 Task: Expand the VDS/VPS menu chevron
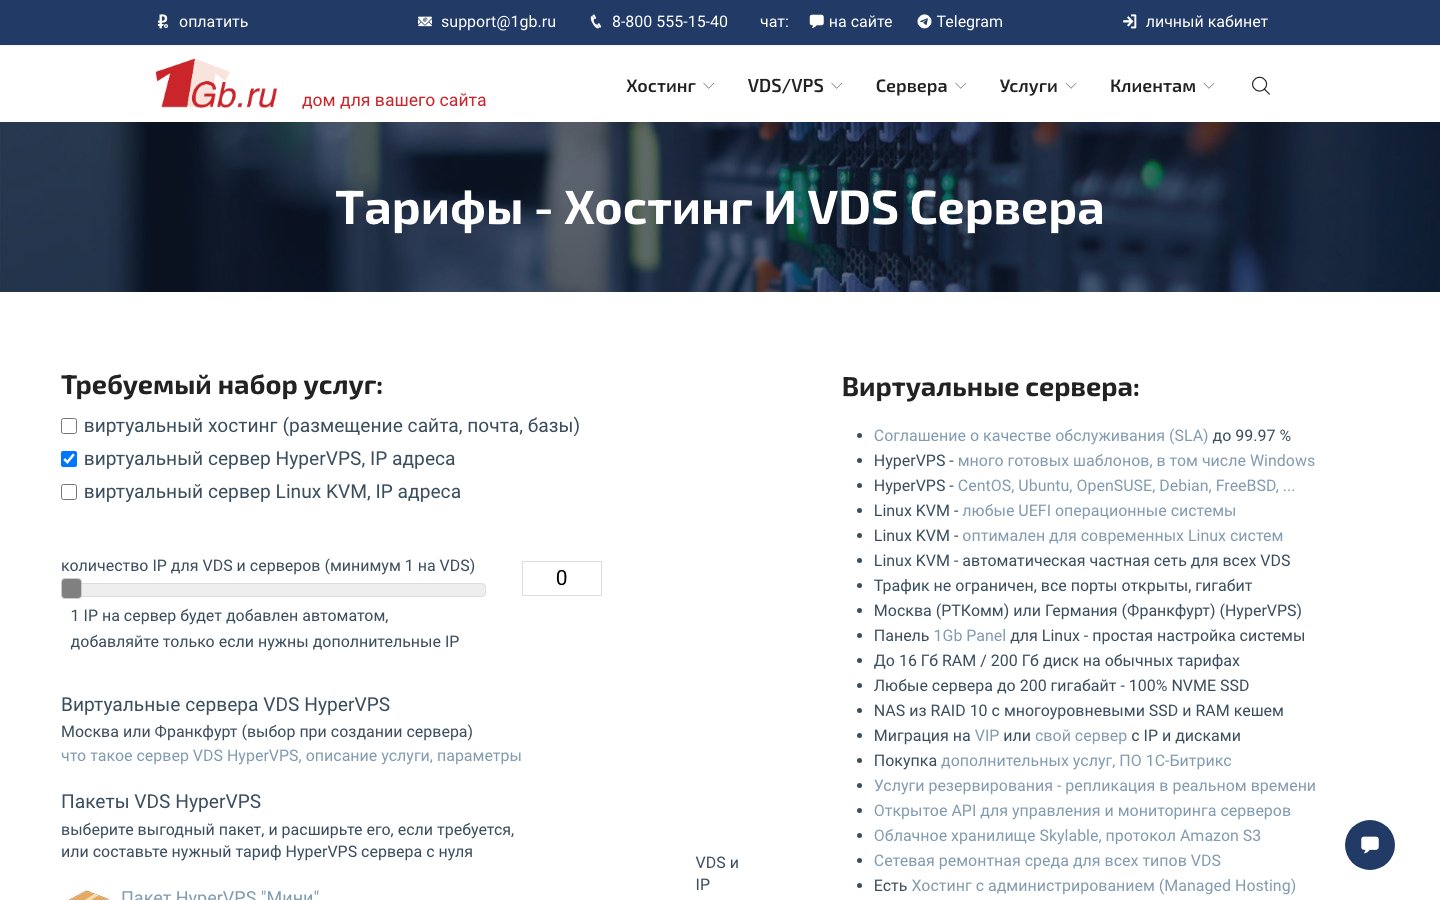[x=837, y=86]
